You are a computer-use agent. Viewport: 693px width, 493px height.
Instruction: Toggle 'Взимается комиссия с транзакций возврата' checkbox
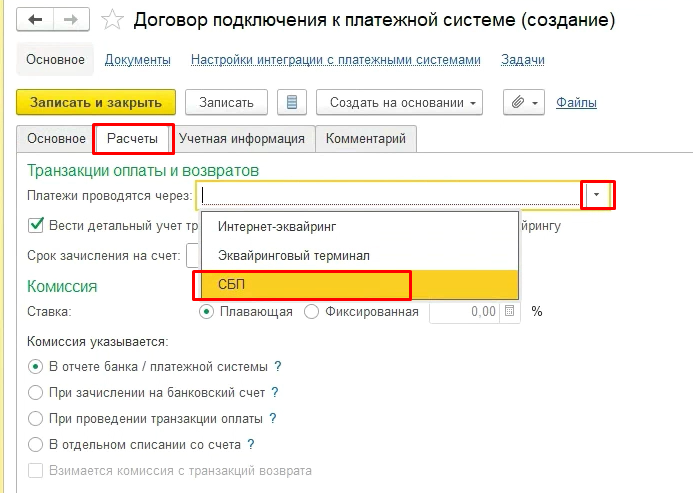35,470
